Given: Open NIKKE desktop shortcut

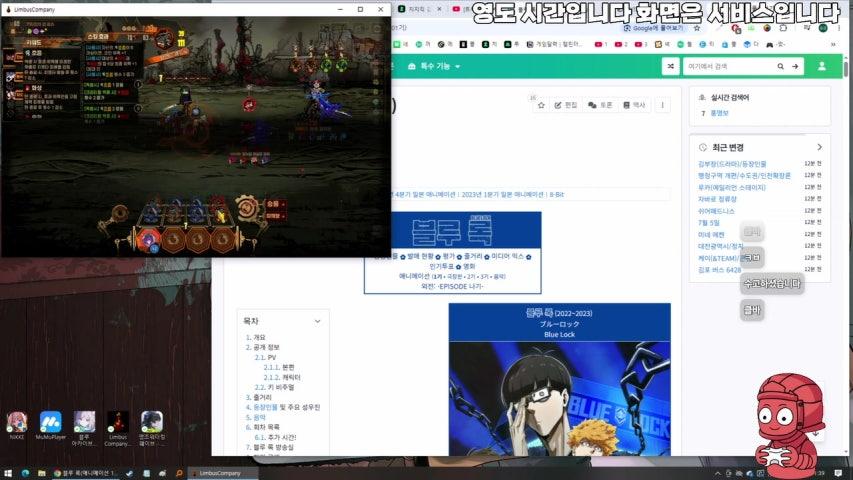Looking at the screenshot, I should click(x=17, y=428).
